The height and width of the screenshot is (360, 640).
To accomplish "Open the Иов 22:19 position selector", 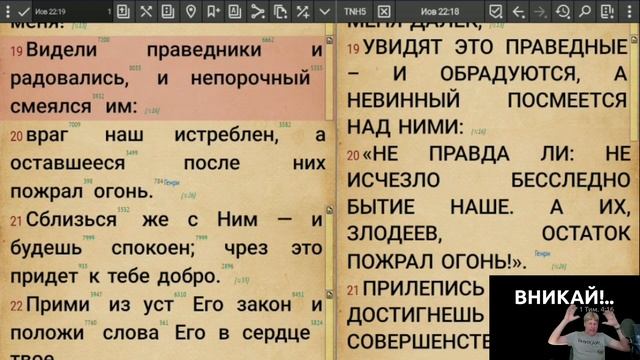I will coord(72,11).
